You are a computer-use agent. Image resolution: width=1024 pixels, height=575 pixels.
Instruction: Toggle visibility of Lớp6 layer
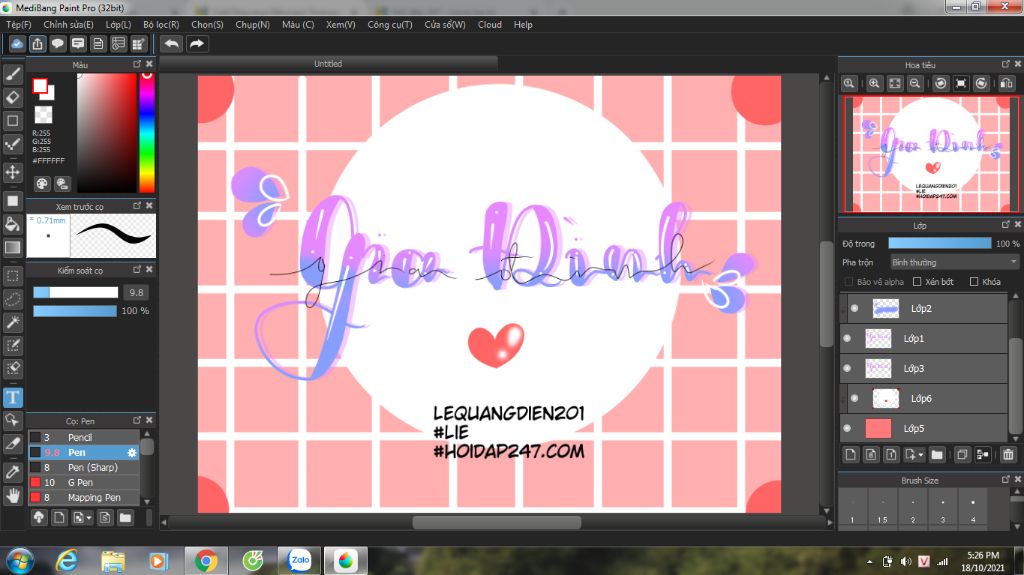854,399
